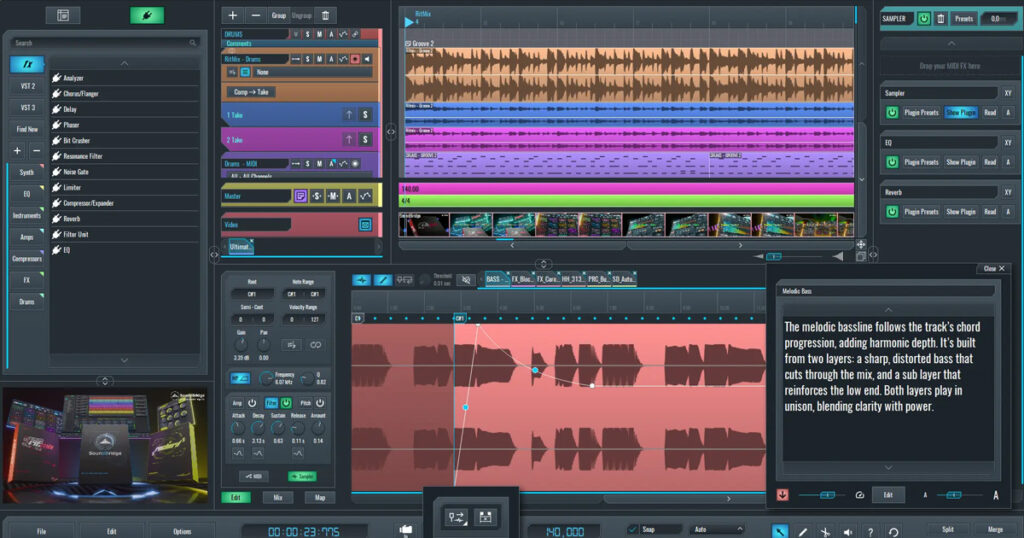Solo the 1 Take lane
This screenshot has width=1024, height=538.
[x=365, y=115]
